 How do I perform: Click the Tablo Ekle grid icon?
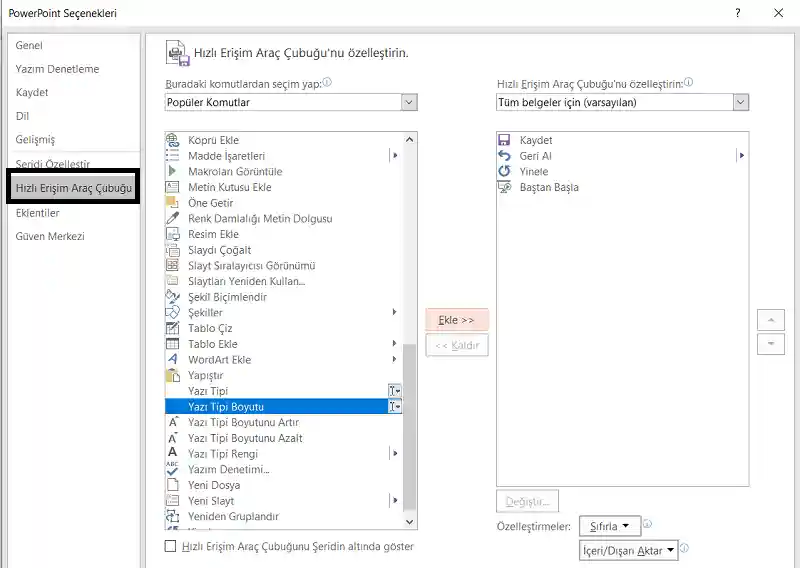pyautogui.click(x=173, y=344)
